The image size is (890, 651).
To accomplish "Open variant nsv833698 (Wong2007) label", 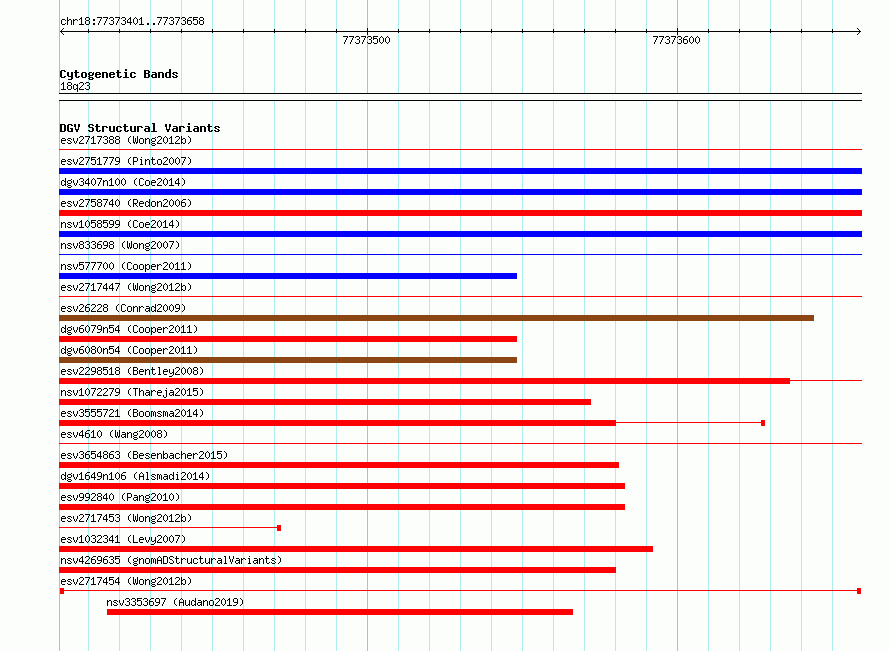I will [120, 245].
